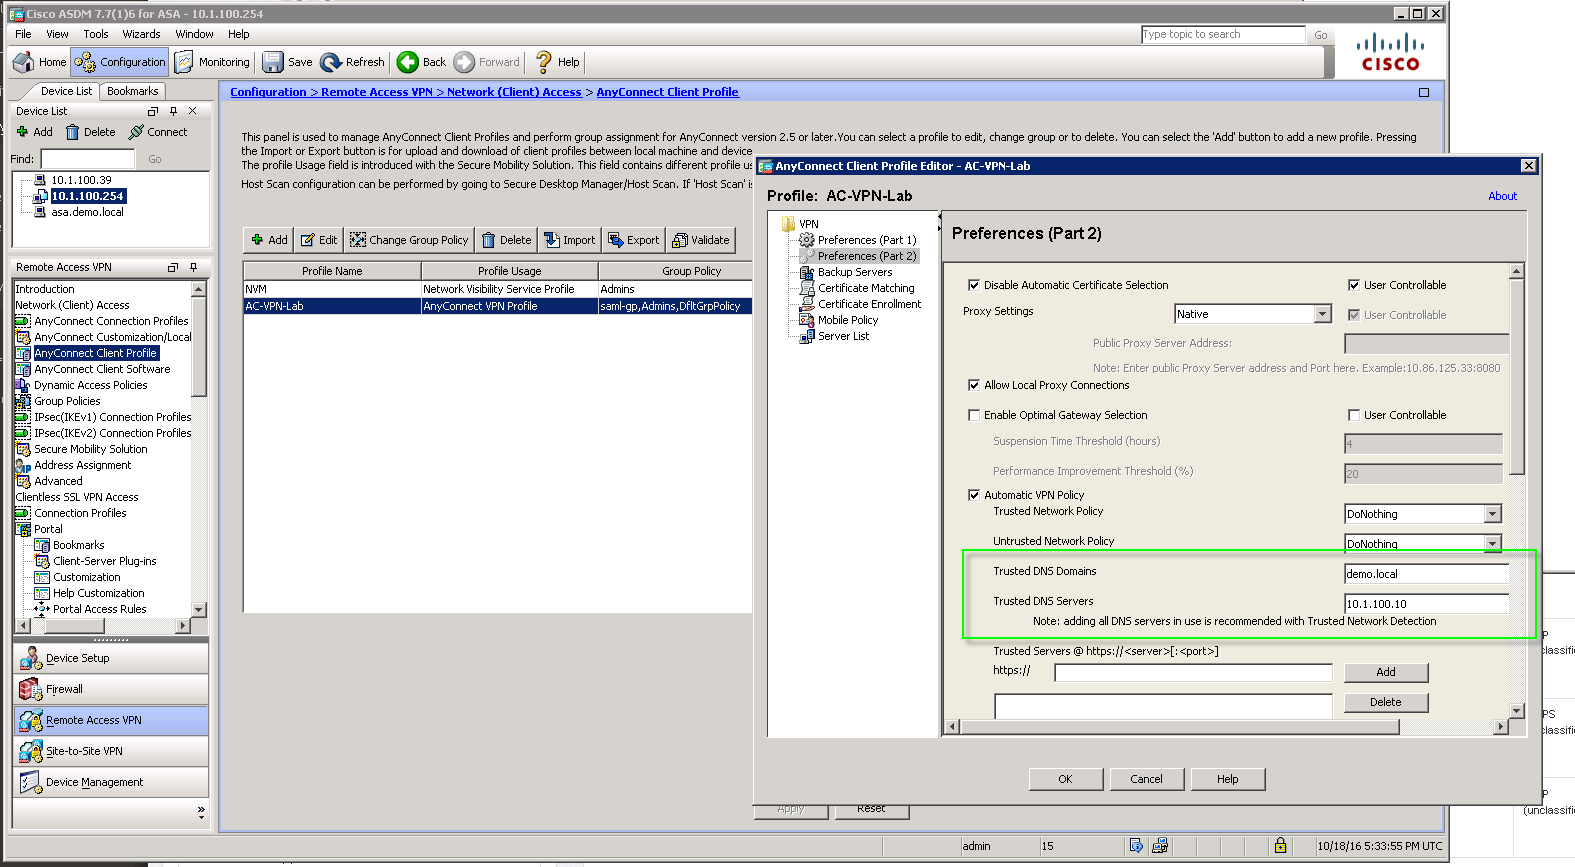Open Device Setup section
This screenshot has width=1575, height=867.
click(x=111, y=658)
